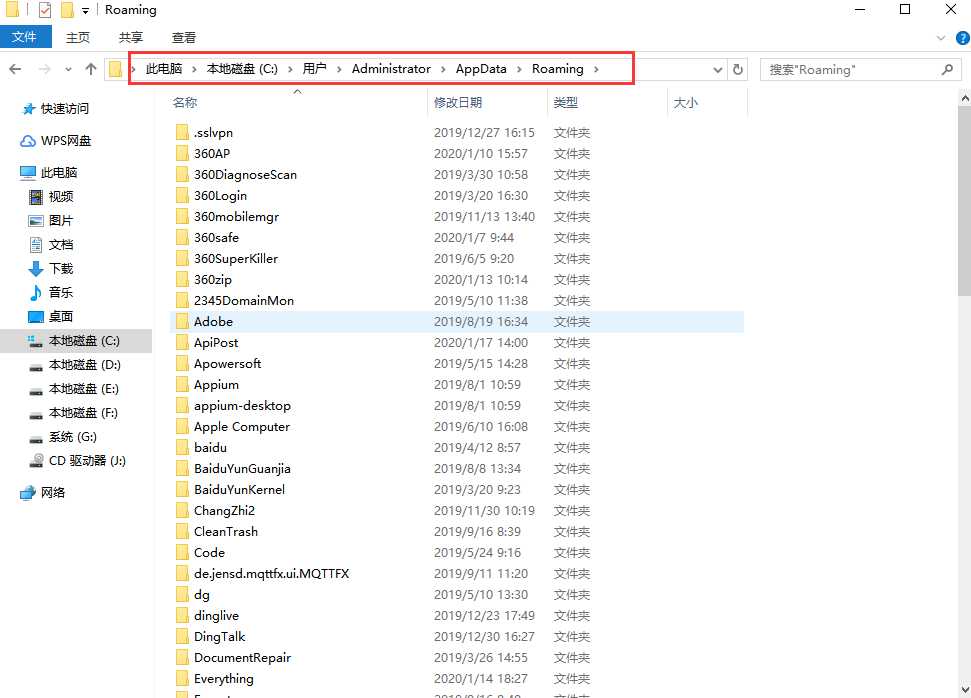This screenshot has width=971, height=698.
Task: Select the ApiPost folder icon
Action: pos(181,342)
